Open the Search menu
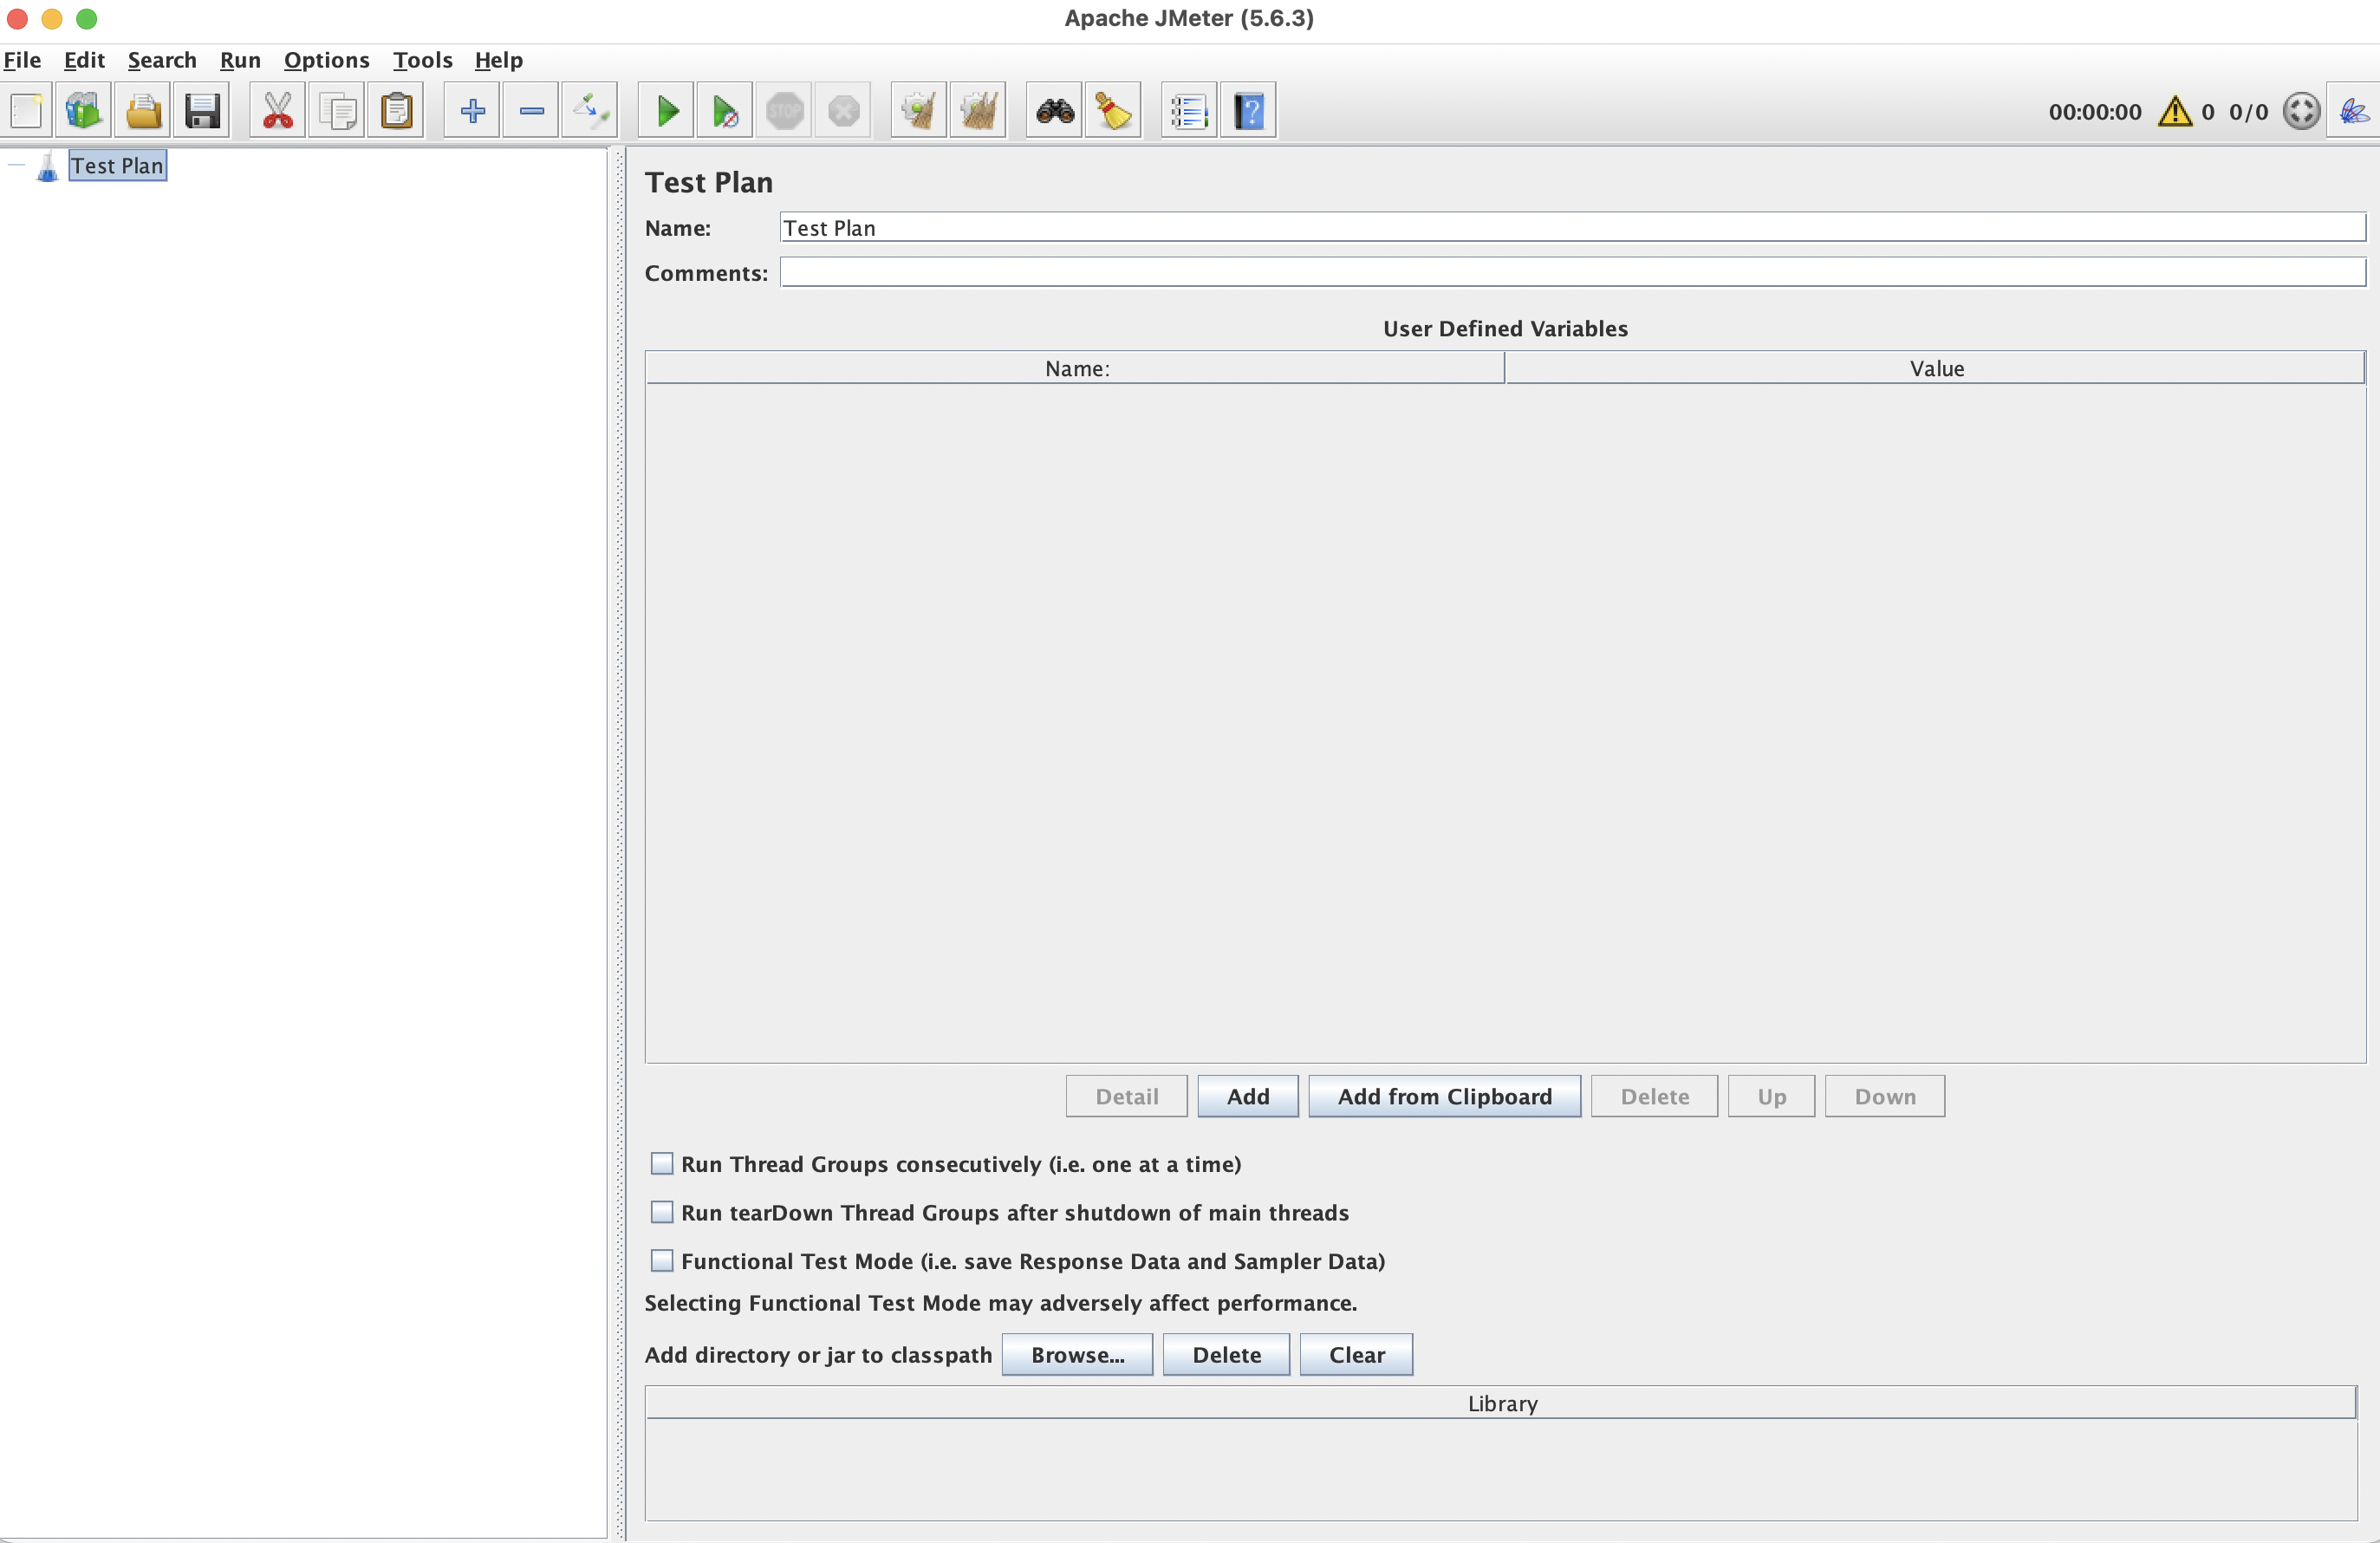The image size is (2380, 1543). tap(162, 60)
